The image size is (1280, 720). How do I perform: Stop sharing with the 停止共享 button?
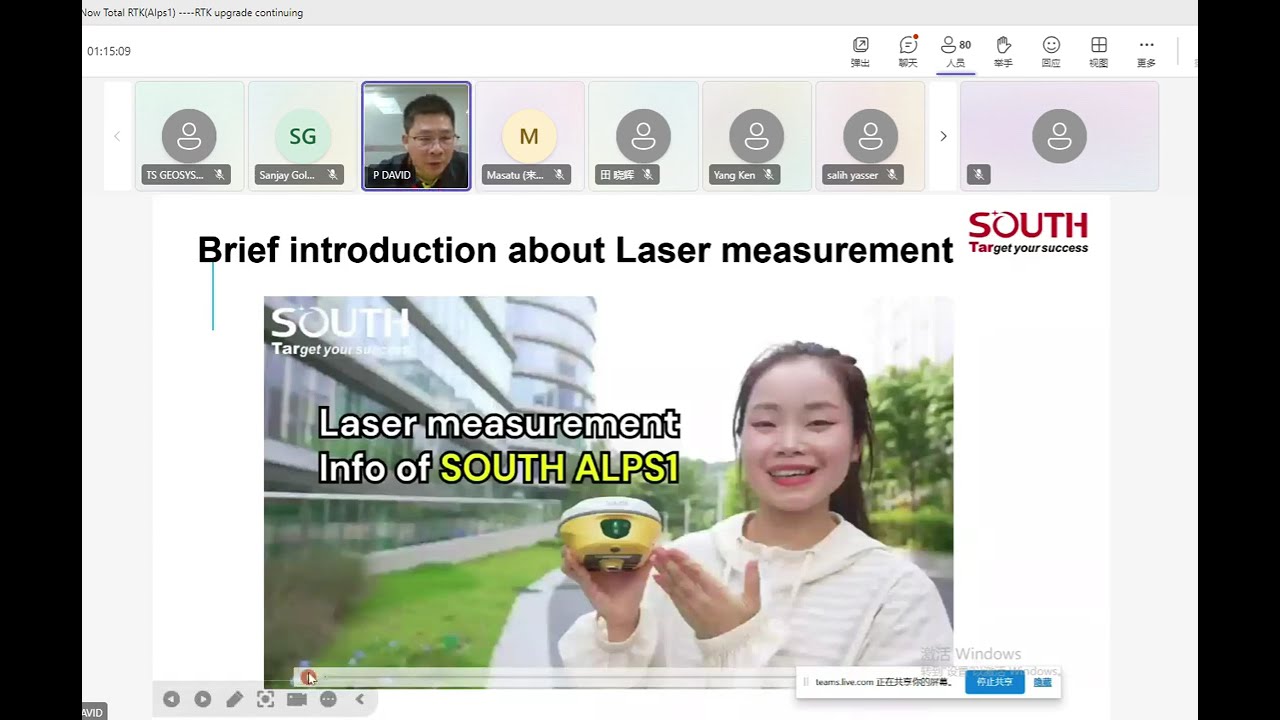(x=995, y=682)
